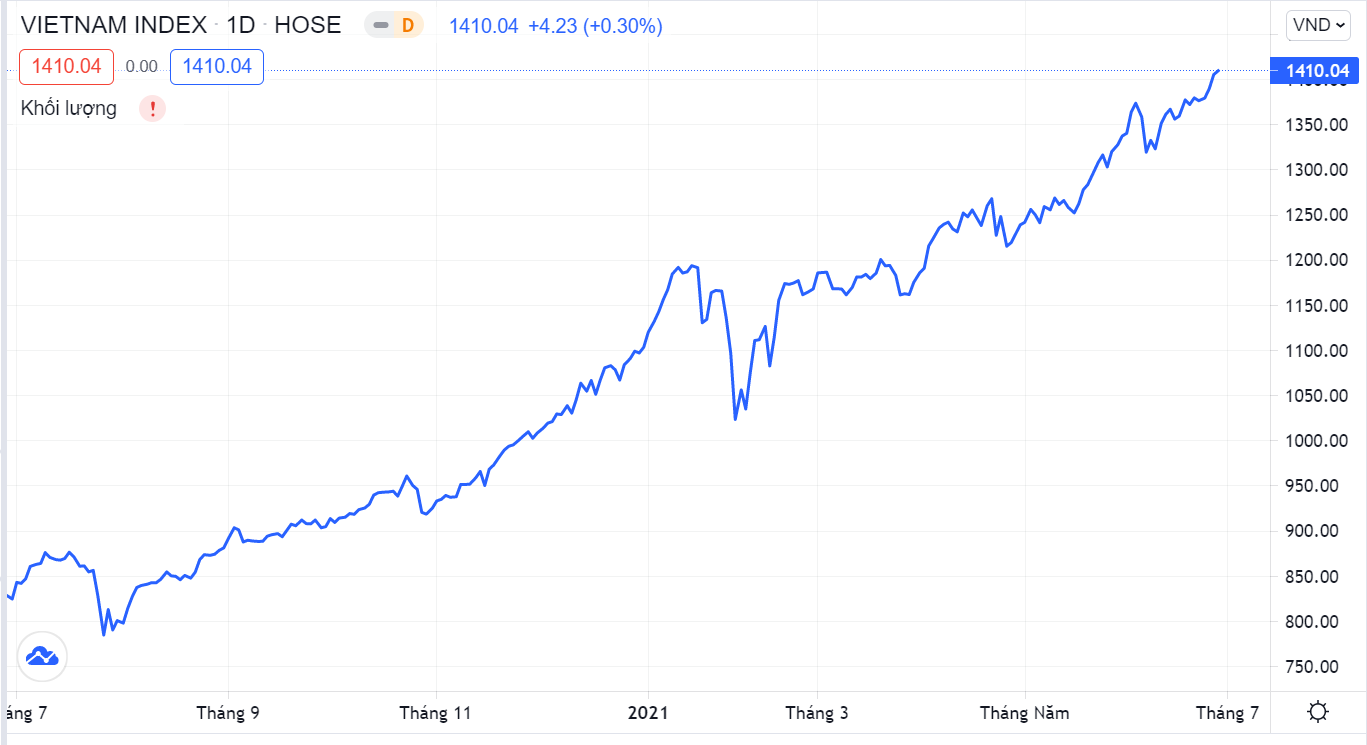Image resolution: width=1367 pixels, height=745 pixels.
Task: Click the red 1410.04 sell price box
Action: [x=67, y=67]
